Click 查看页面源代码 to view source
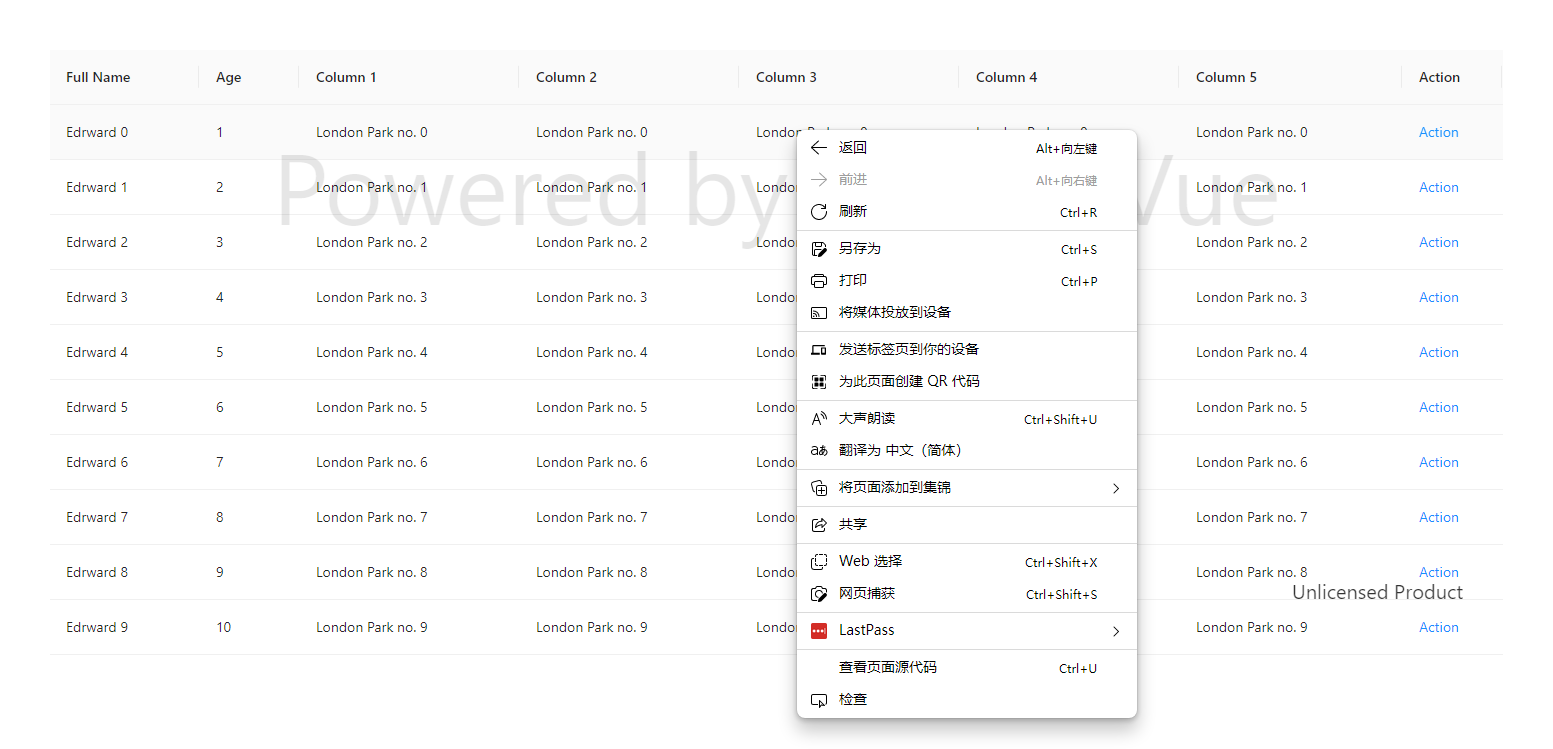This screenshot has width=1553, height=749. tap(887, 667)
